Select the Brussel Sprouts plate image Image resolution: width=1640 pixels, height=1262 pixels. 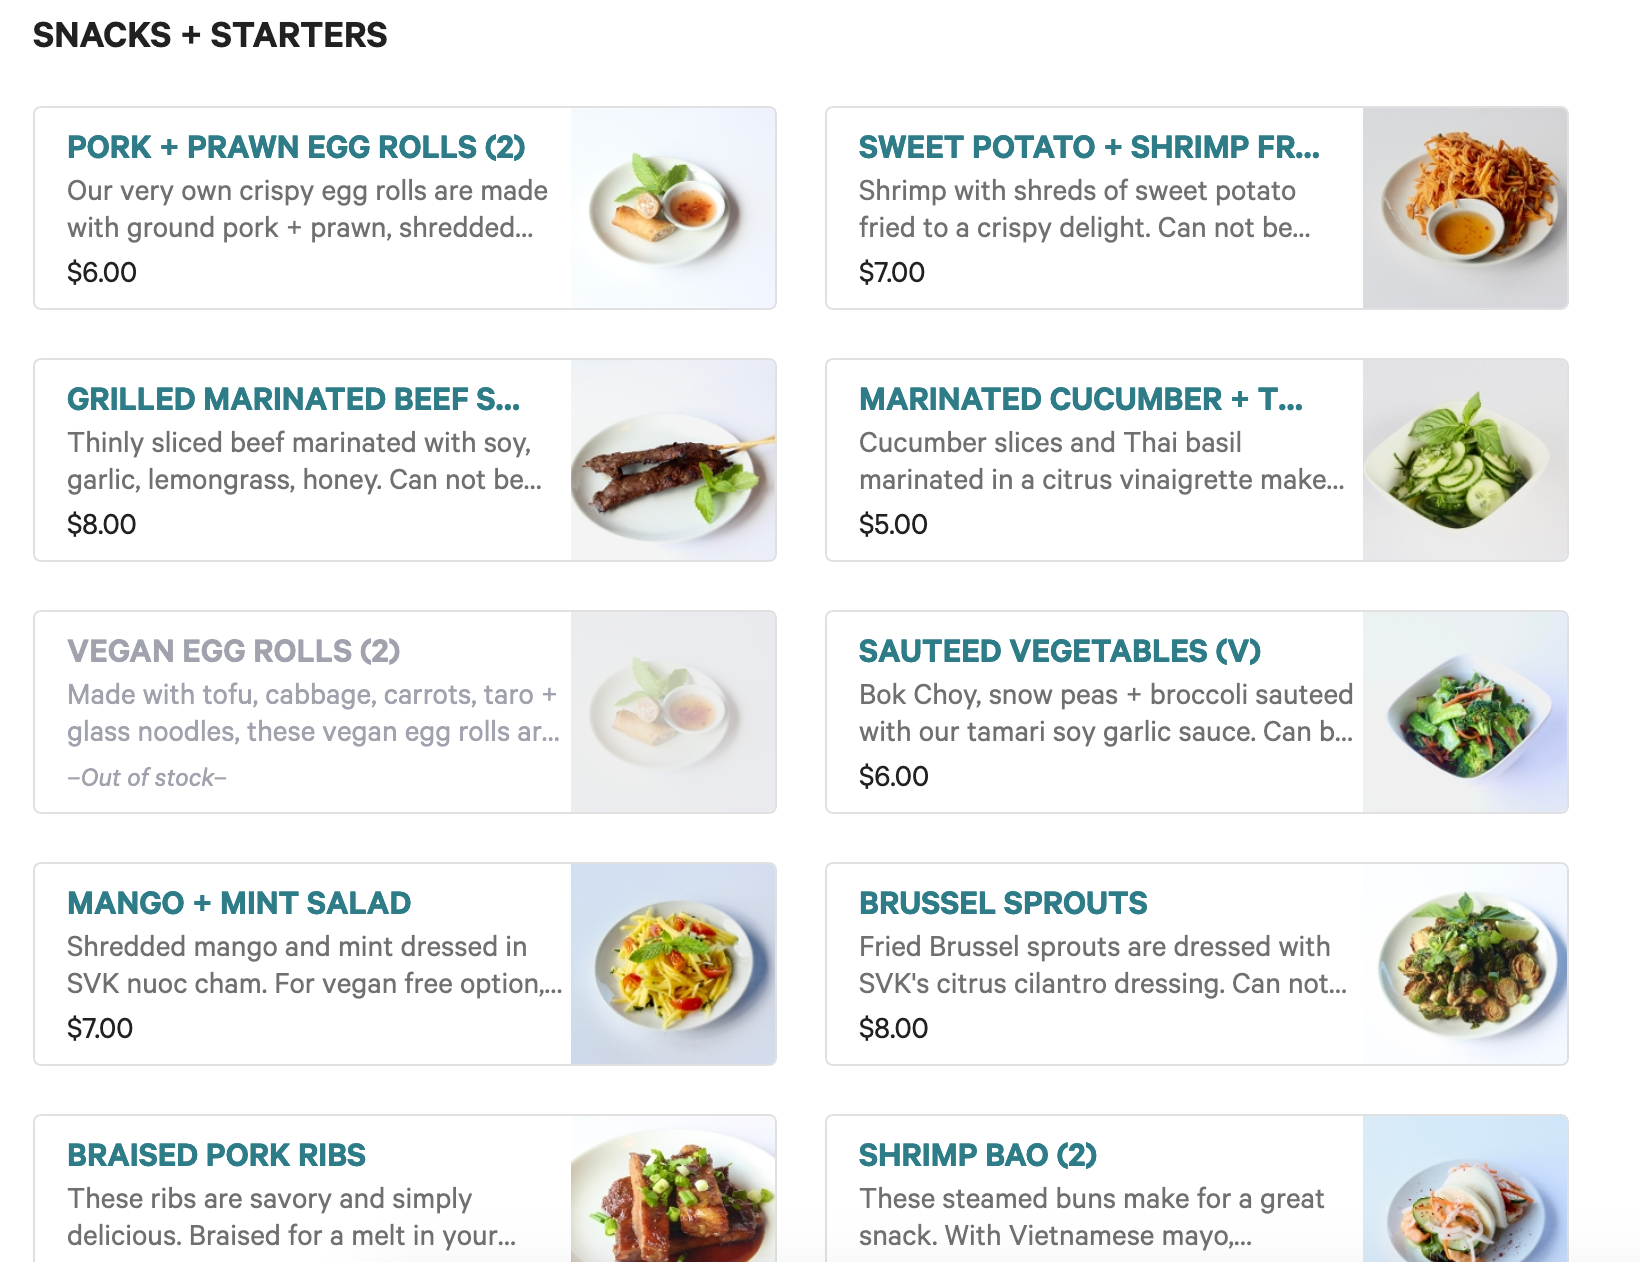(x=1465, y=964)
